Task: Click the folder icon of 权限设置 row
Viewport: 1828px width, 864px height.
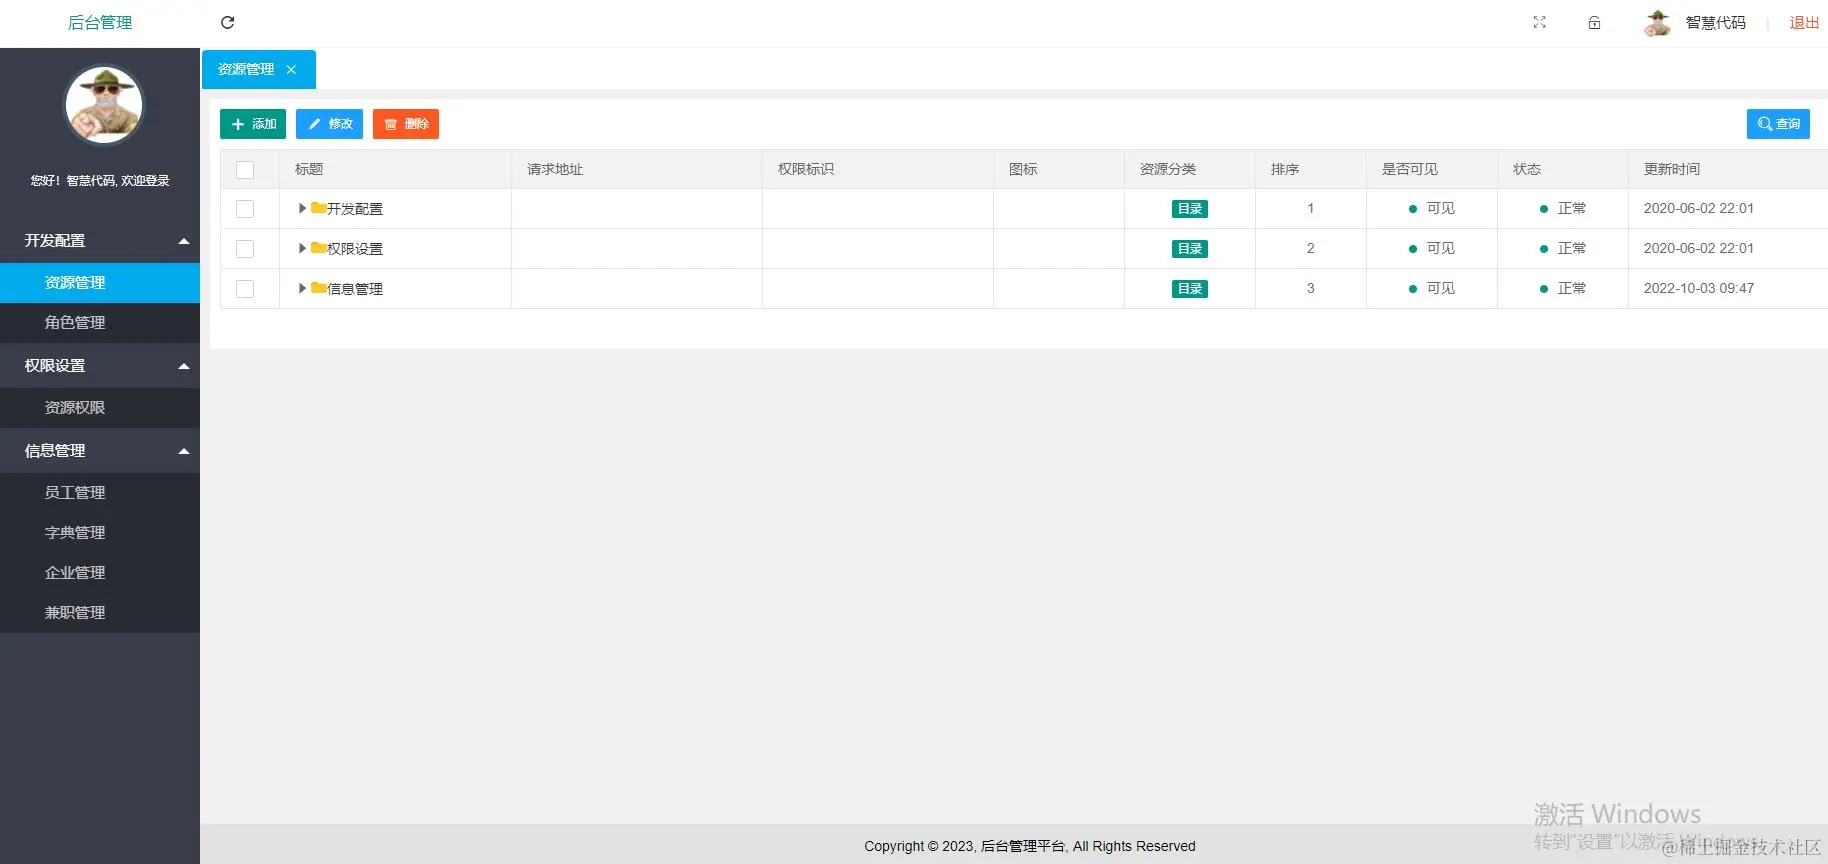Action: coord(318,248)
